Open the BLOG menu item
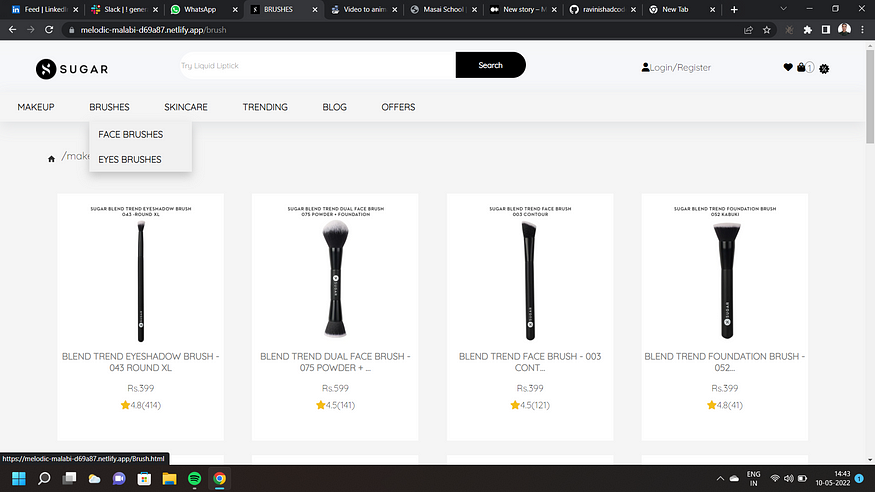 point(334,107)
